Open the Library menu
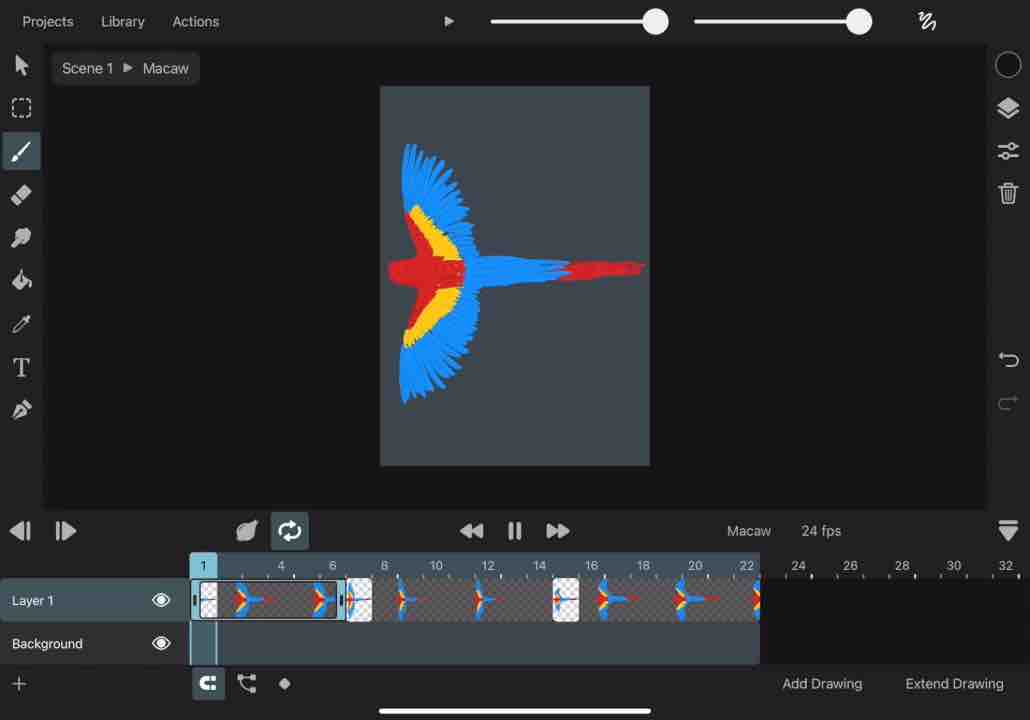 coord(123,21)
